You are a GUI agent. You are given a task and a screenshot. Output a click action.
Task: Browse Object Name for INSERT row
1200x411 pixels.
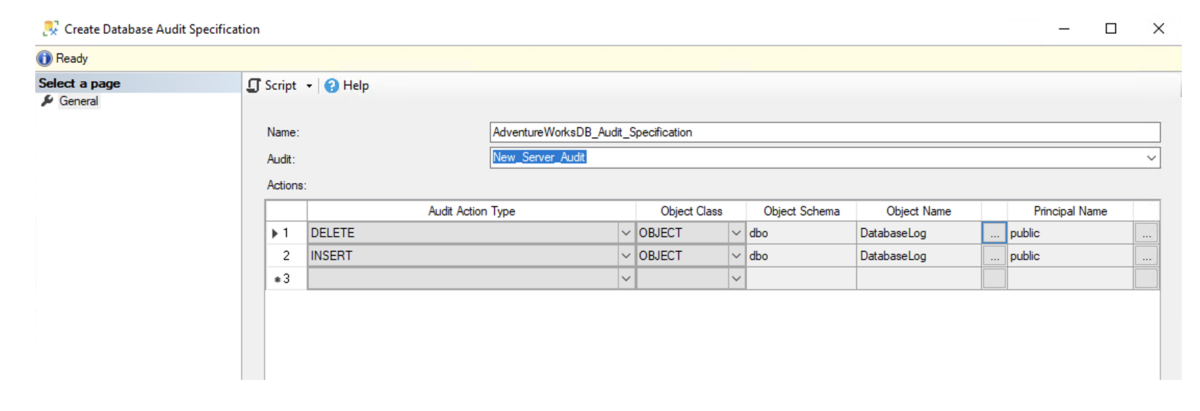coord(994,256)
